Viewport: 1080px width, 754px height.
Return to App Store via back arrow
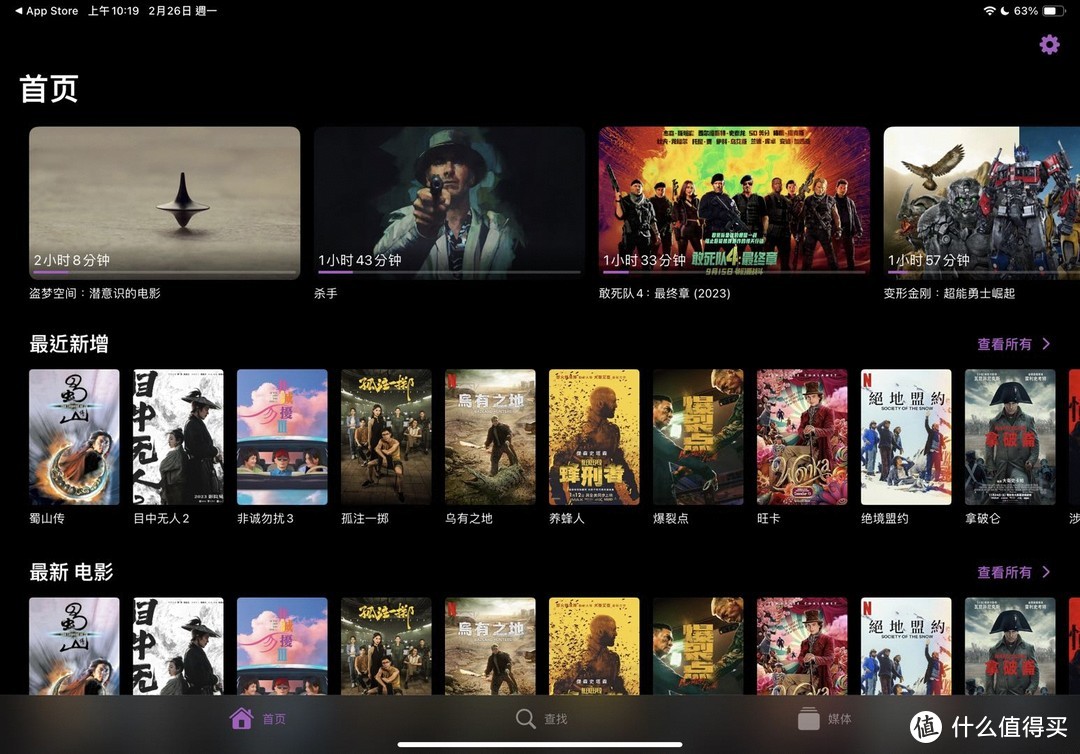point(19,11)
